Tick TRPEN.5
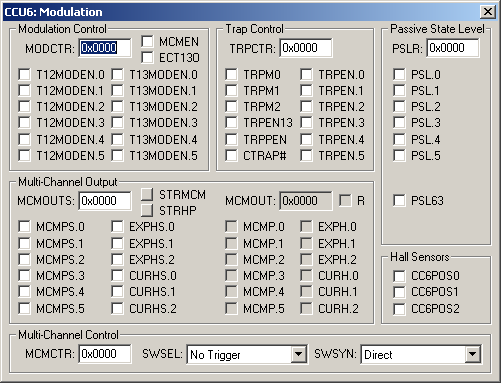The height and width of the screenshot is (383, 501). tap(306, 155)
